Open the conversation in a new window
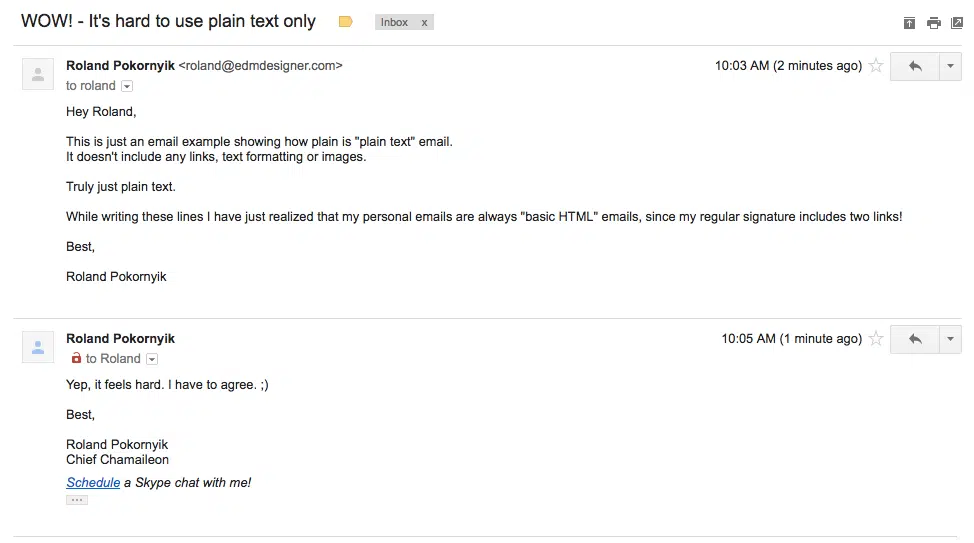 click(x=957, y=23)
